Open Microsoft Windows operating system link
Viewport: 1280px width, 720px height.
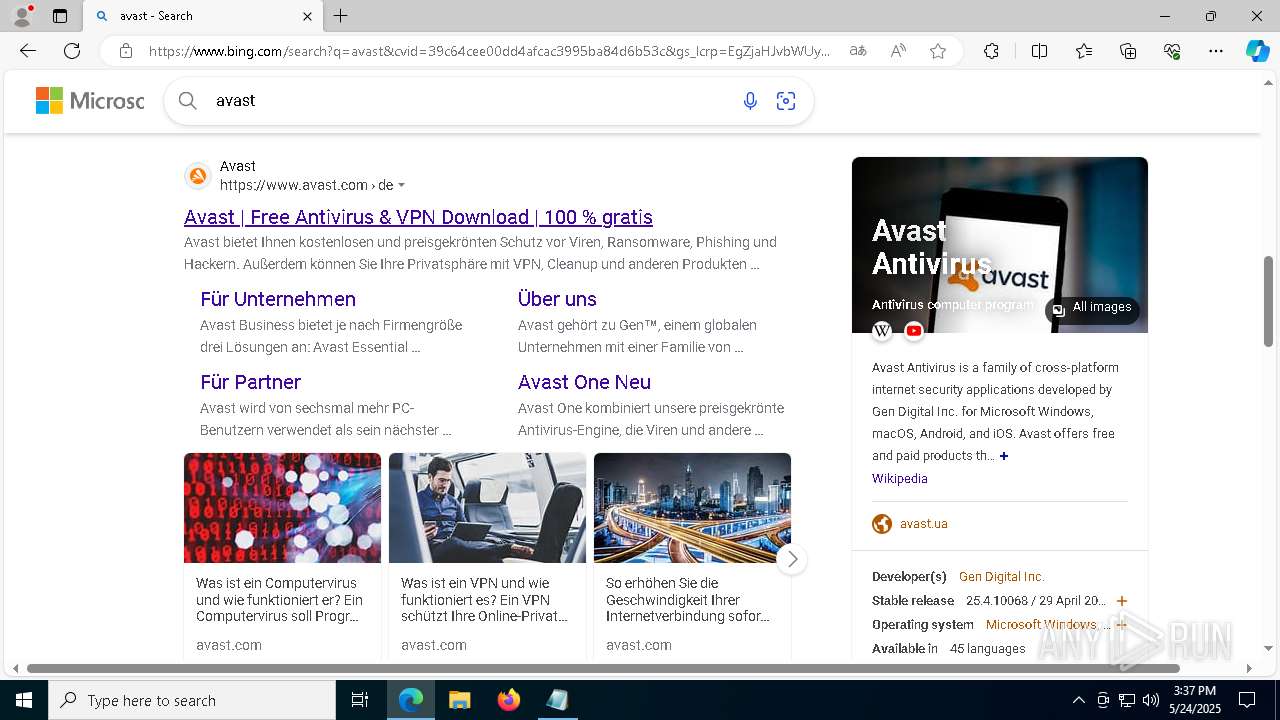coord(1041,625)
